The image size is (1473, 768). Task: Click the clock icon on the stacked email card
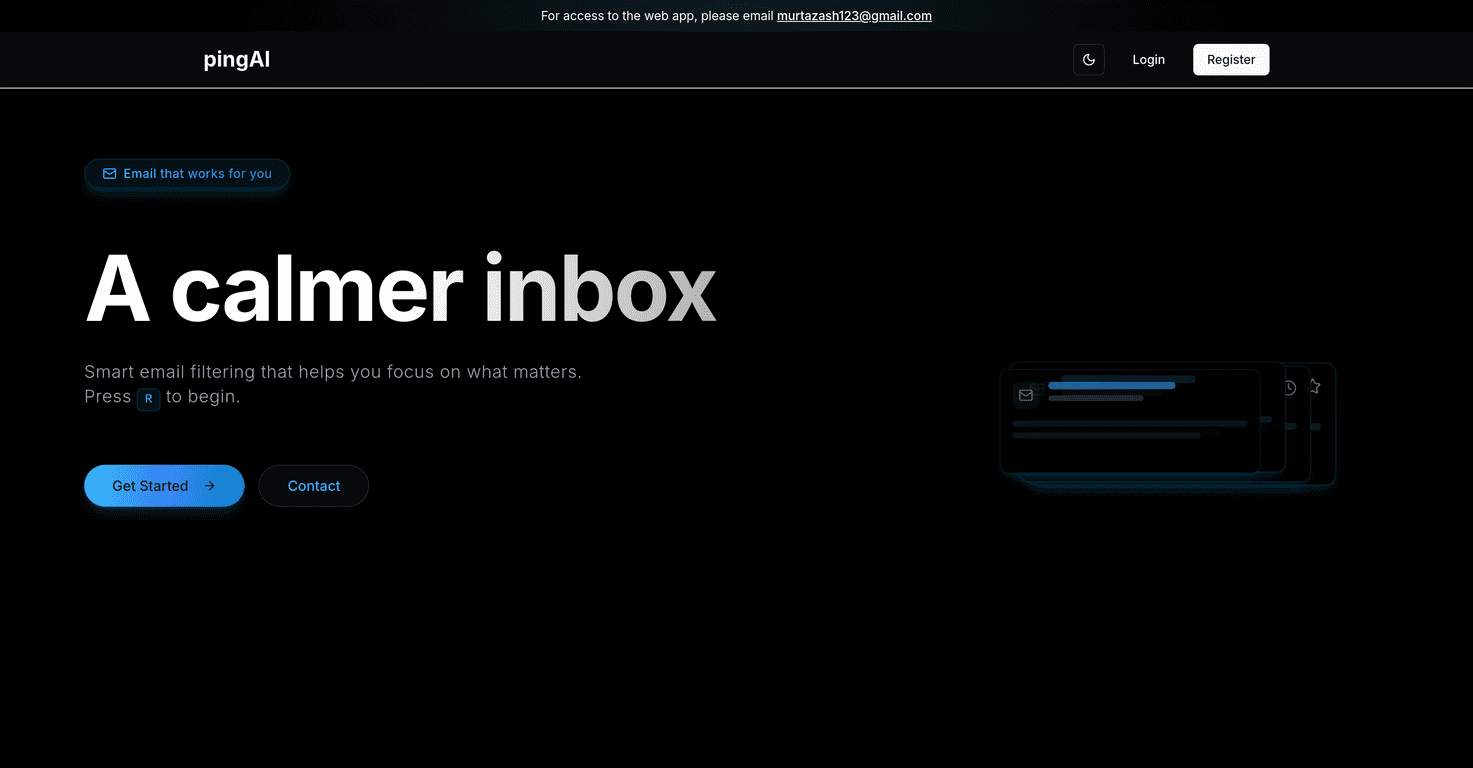[x=1289, y=387]
